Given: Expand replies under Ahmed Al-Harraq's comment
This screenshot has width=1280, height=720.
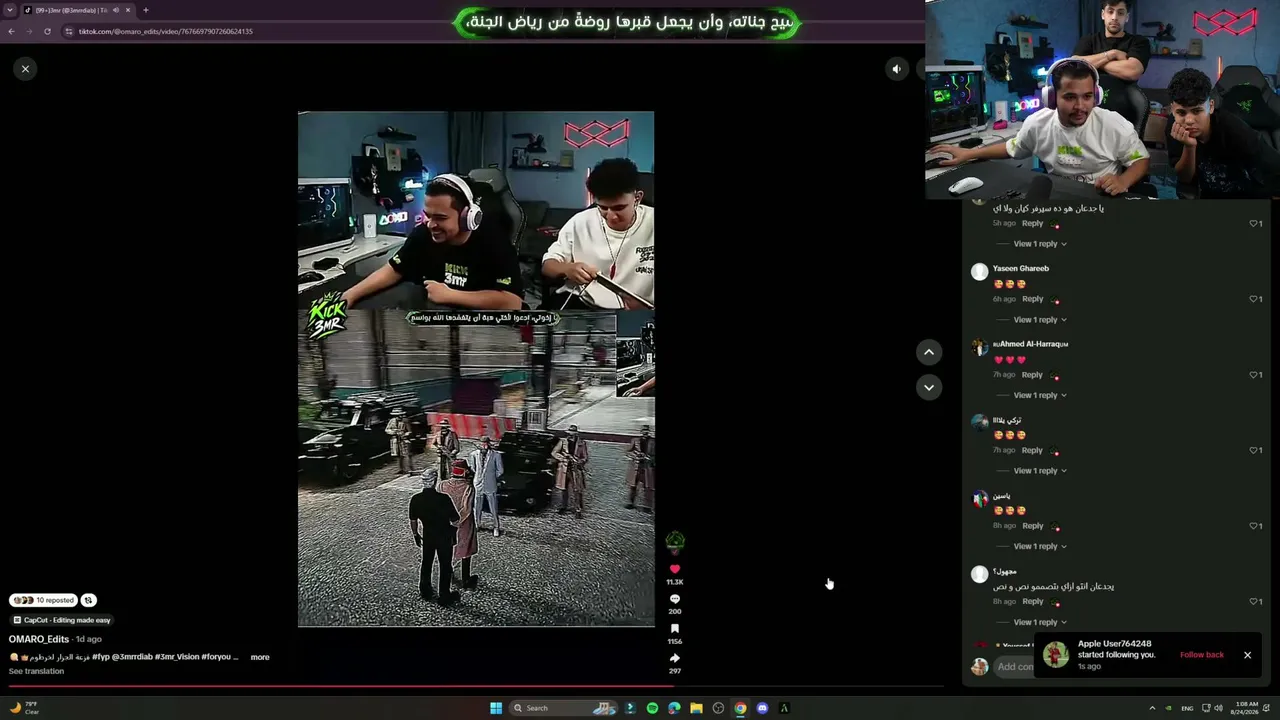Looking at the screenshot, I should 1040,395.
